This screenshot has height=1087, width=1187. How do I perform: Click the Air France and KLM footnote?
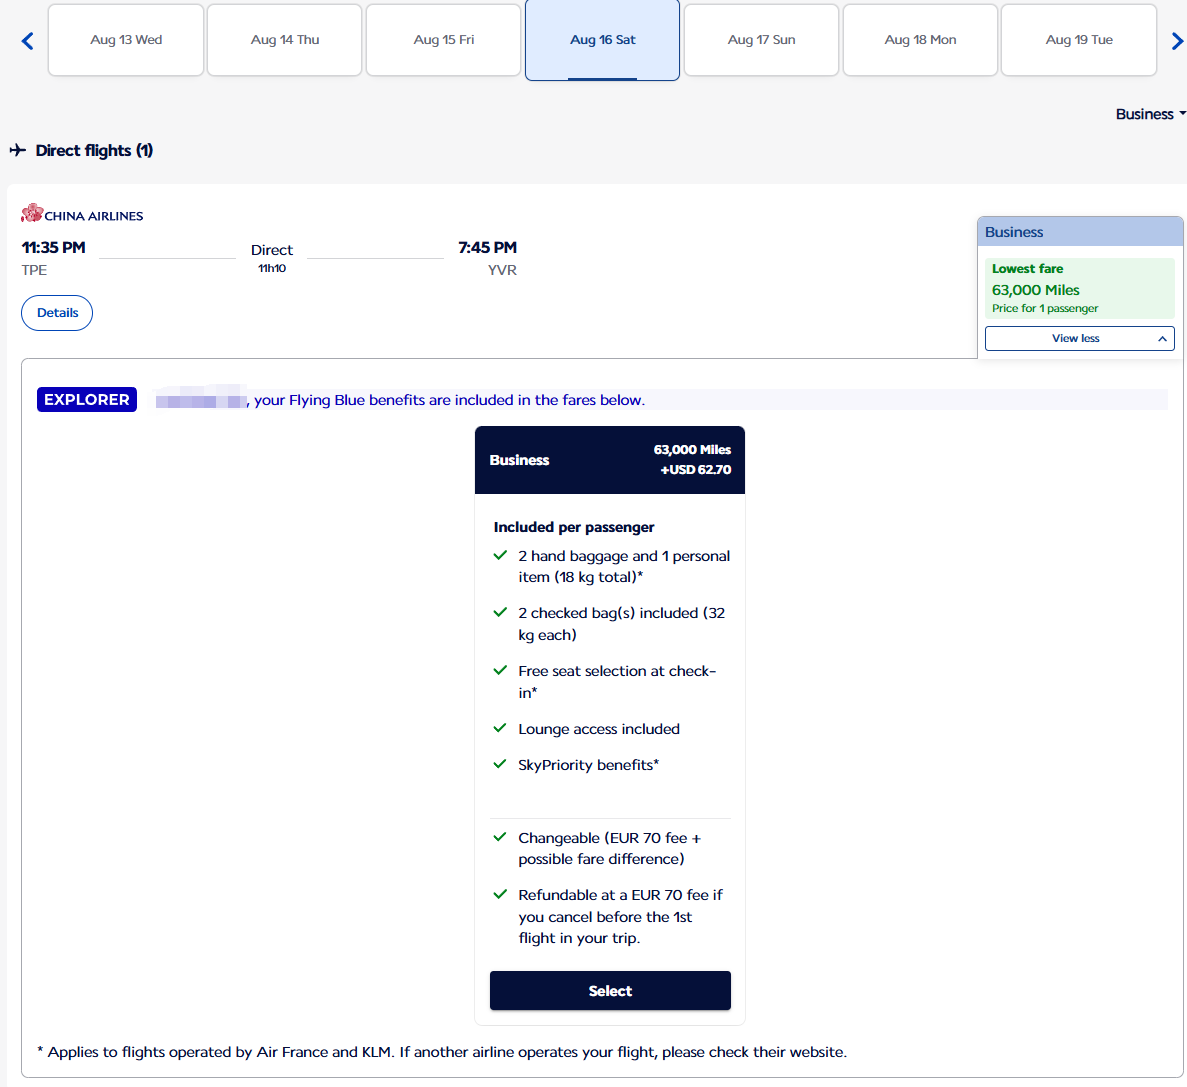pyautogui.click(x=442, y=1051)
